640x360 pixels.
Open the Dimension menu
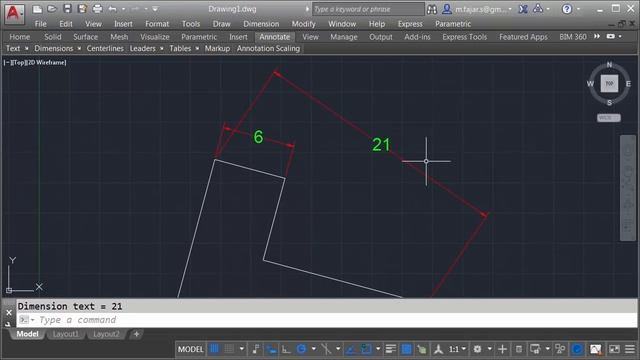point(261,24)
